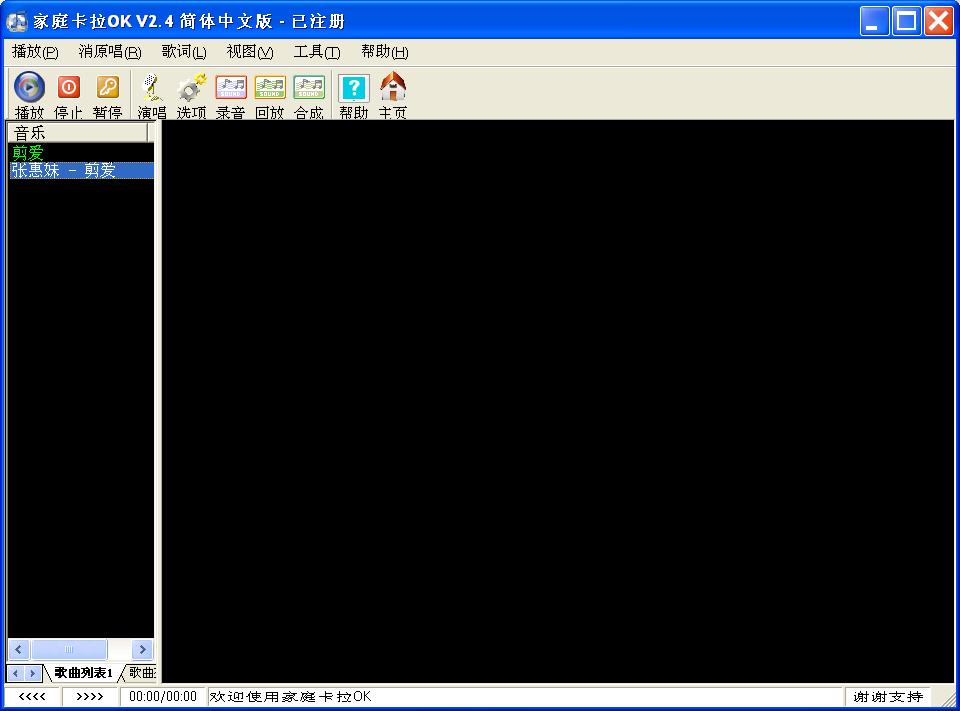
Task: Open the 播放(P) menu
Action: click(x=36, y=52)
